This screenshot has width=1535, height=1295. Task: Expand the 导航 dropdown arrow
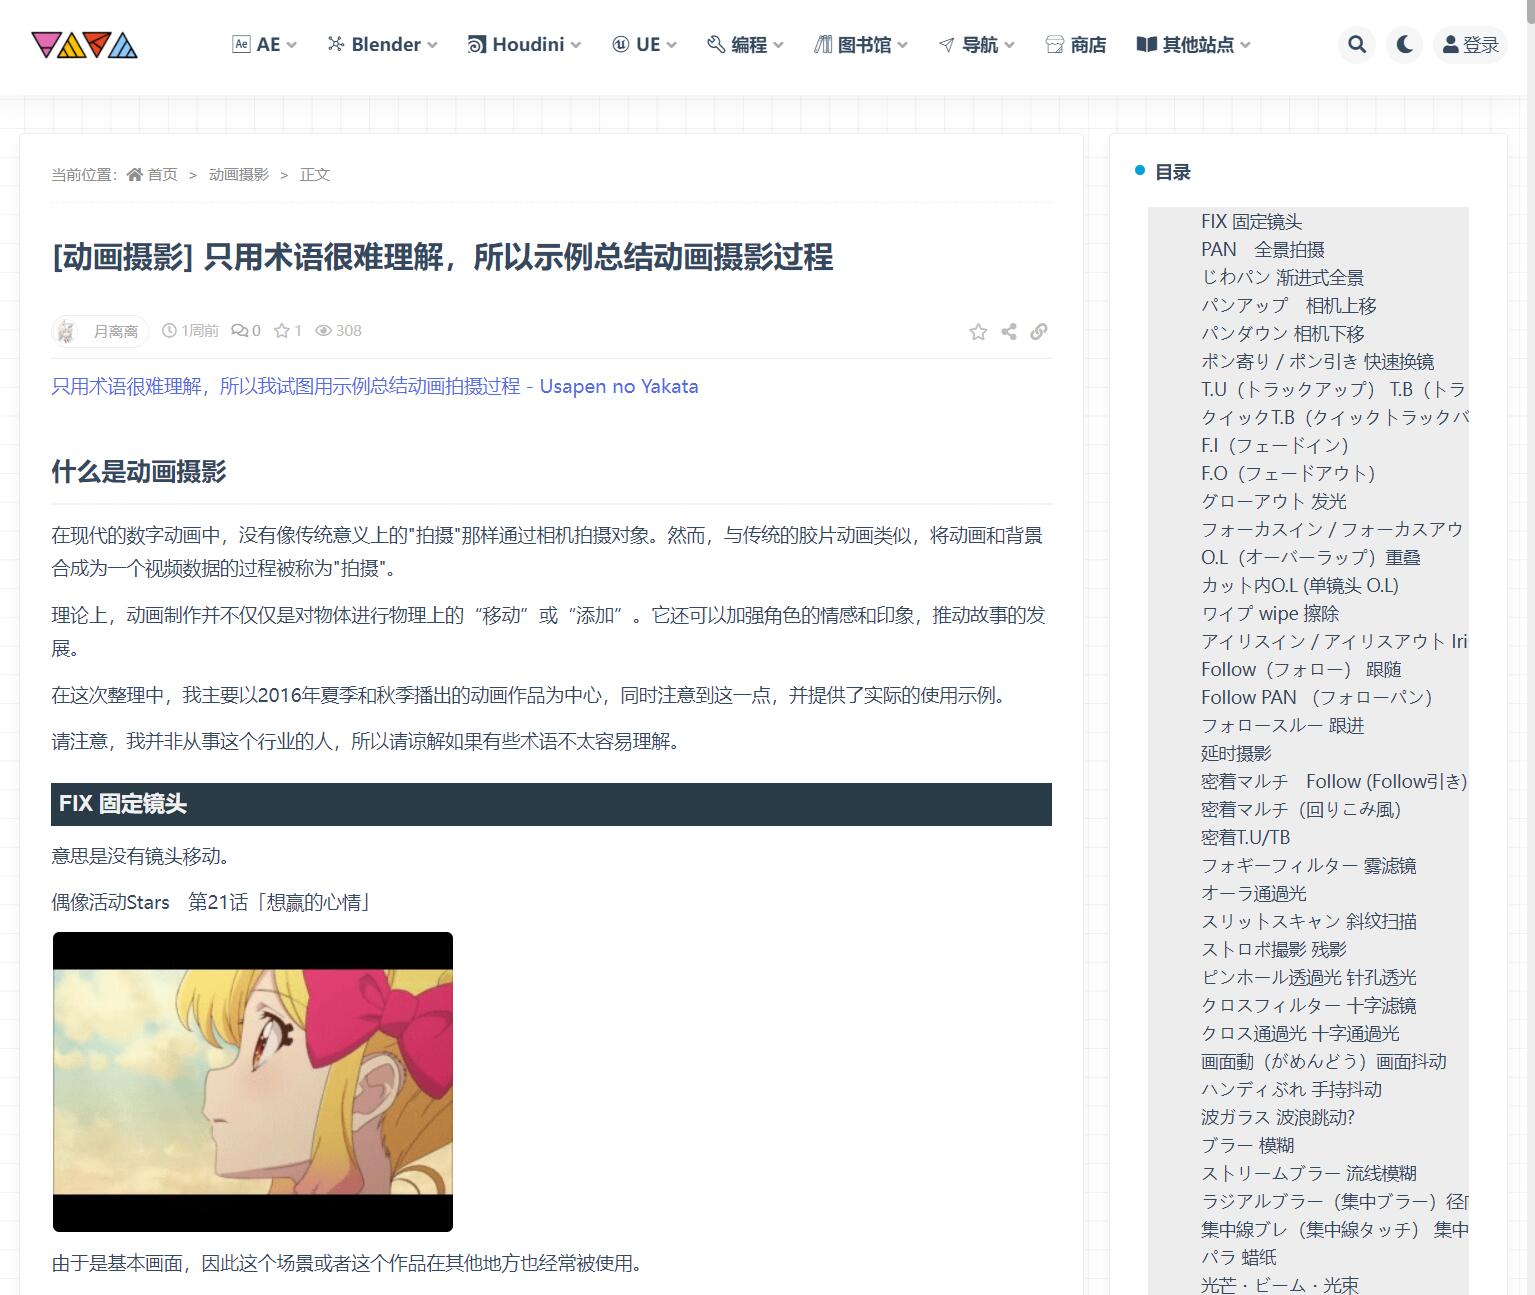[x=1010, y=45]
